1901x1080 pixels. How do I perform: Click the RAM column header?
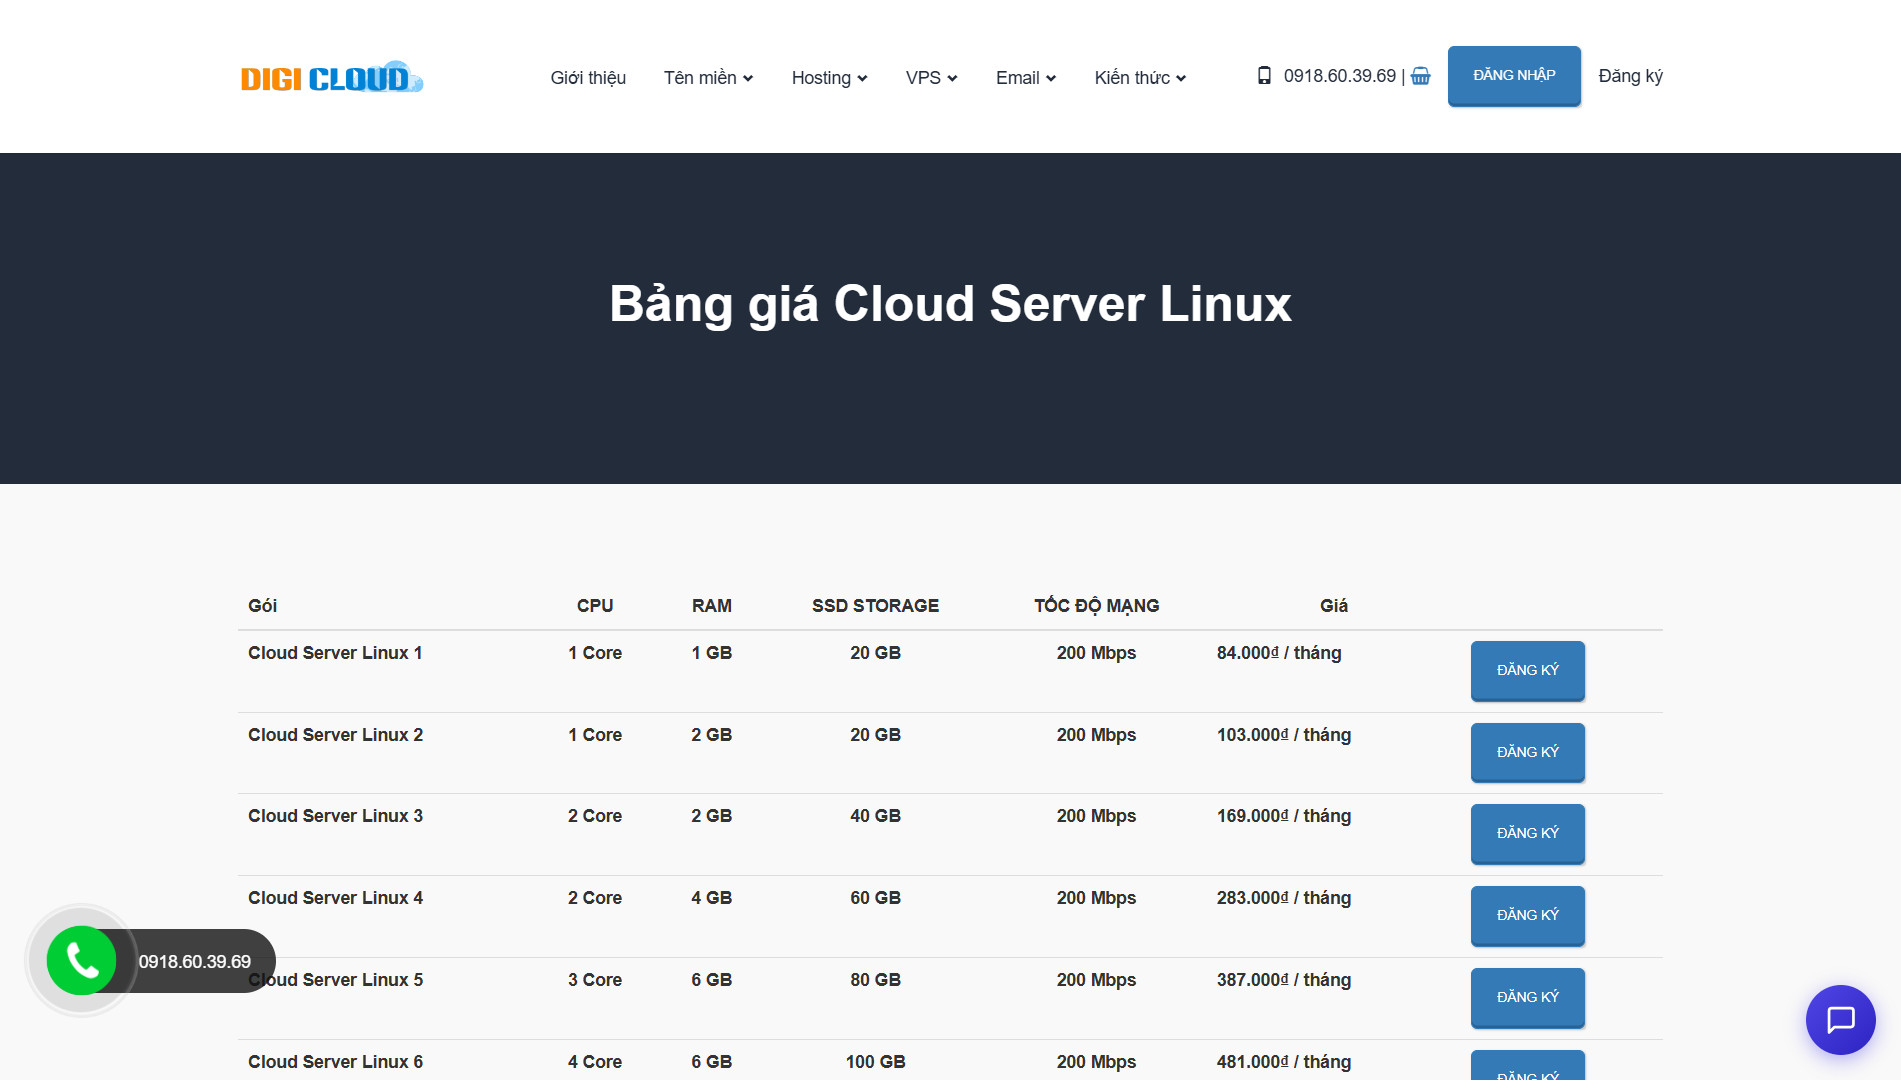coord(711,606)
